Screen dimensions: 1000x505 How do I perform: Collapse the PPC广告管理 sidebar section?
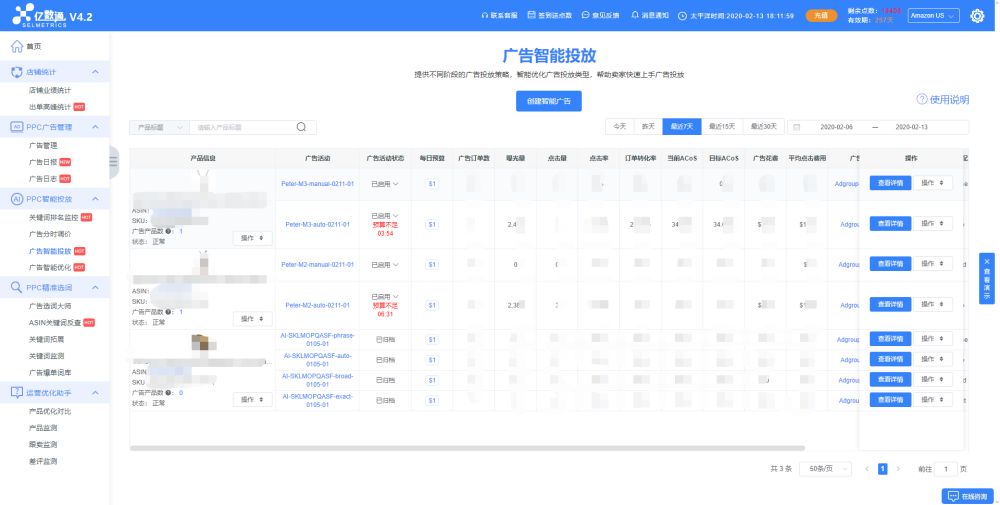95,127
